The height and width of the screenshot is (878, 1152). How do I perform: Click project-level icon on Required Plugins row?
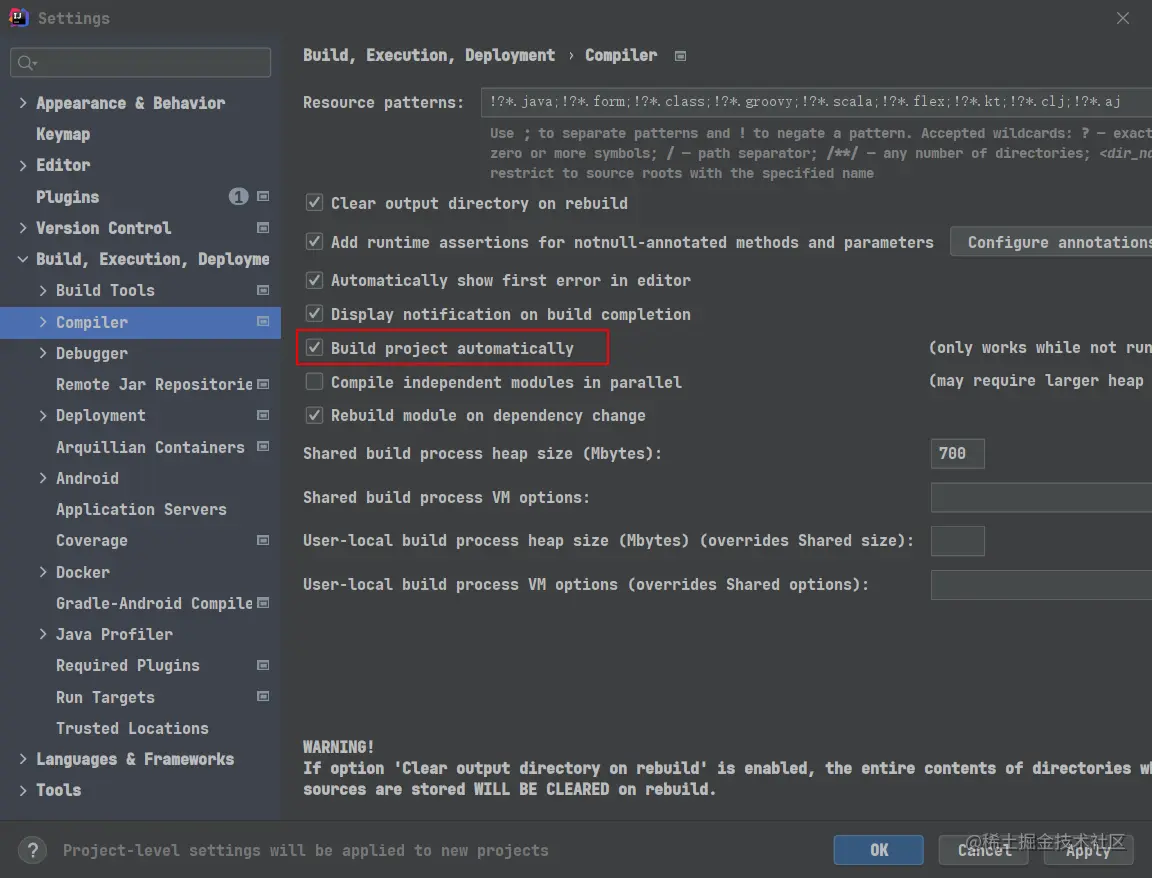click(263, 665)
